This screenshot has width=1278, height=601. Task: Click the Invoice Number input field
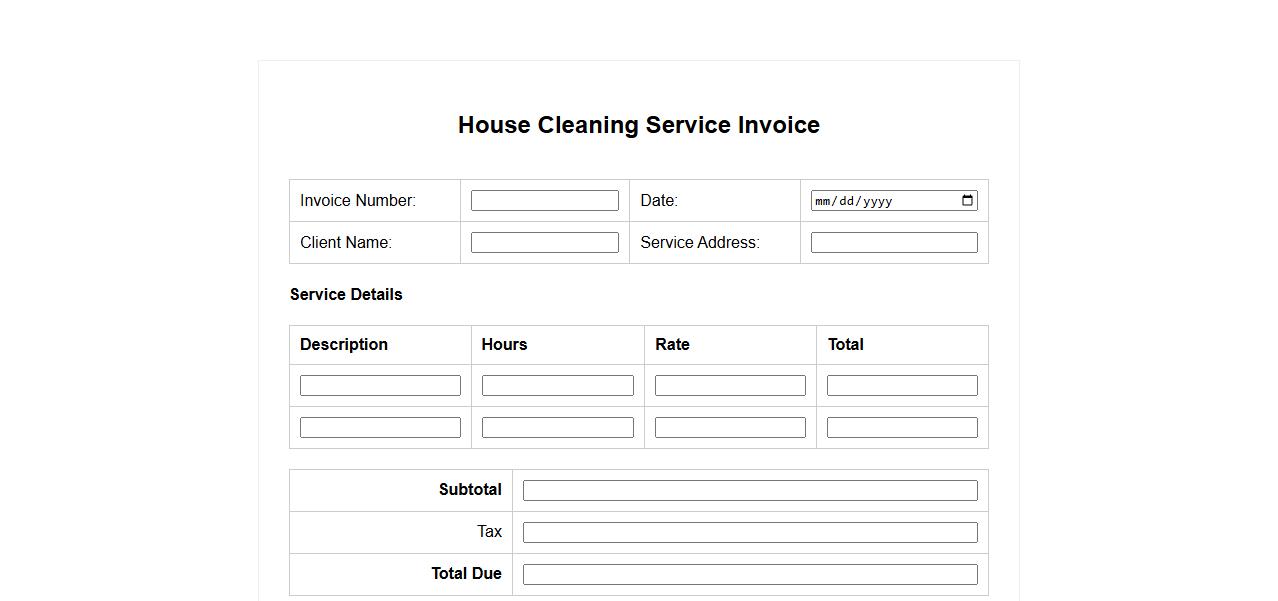click(x=544, y=201)
